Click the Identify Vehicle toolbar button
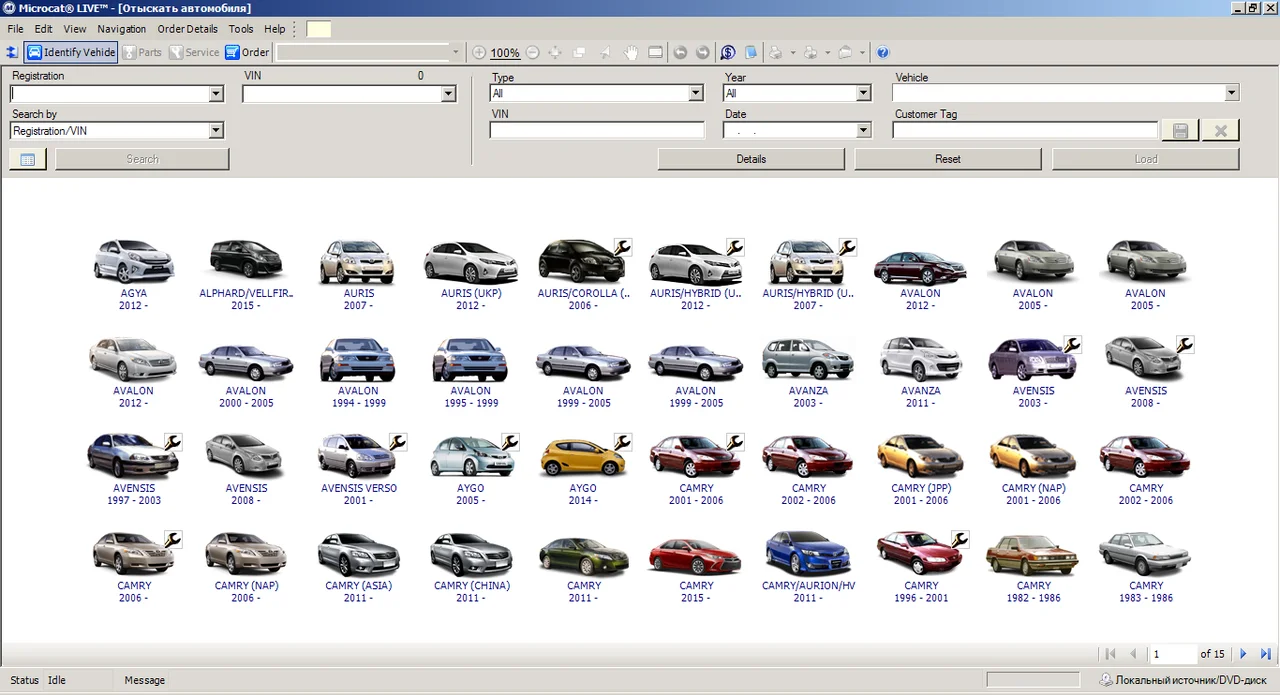The width and height of the screenshot is (1280, 695). (x=71, y=52)
